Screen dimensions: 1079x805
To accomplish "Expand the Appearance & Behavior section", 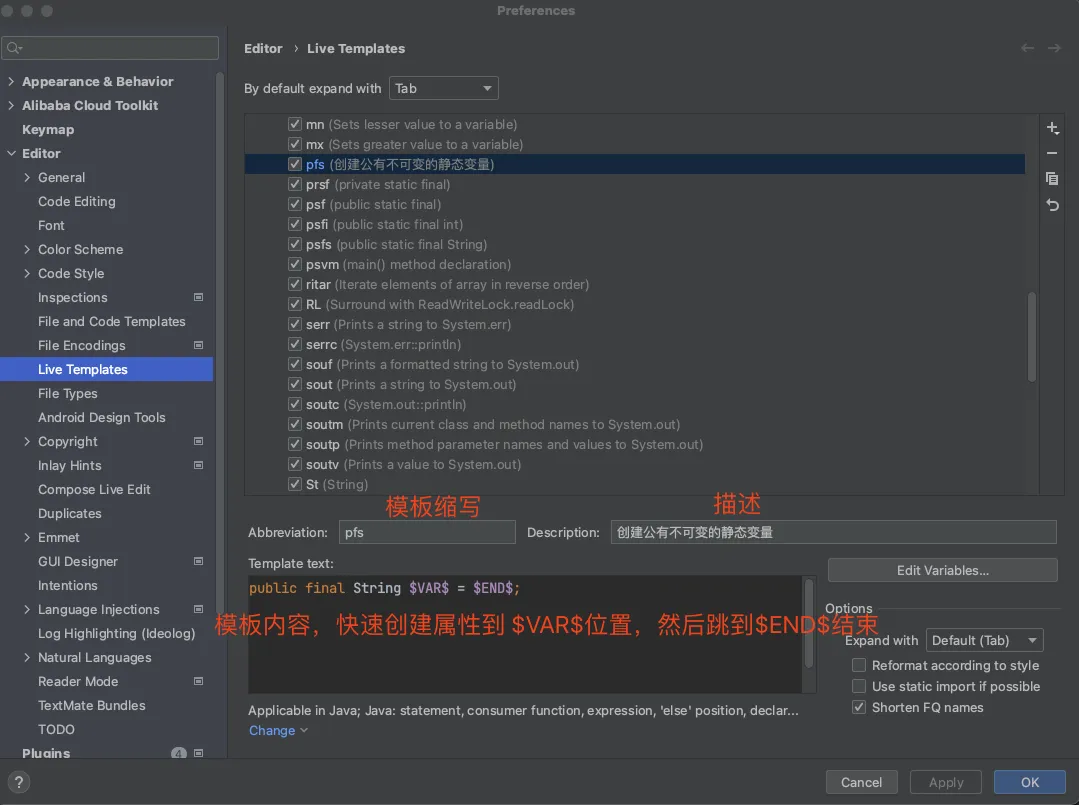I will tap(11, 81).
